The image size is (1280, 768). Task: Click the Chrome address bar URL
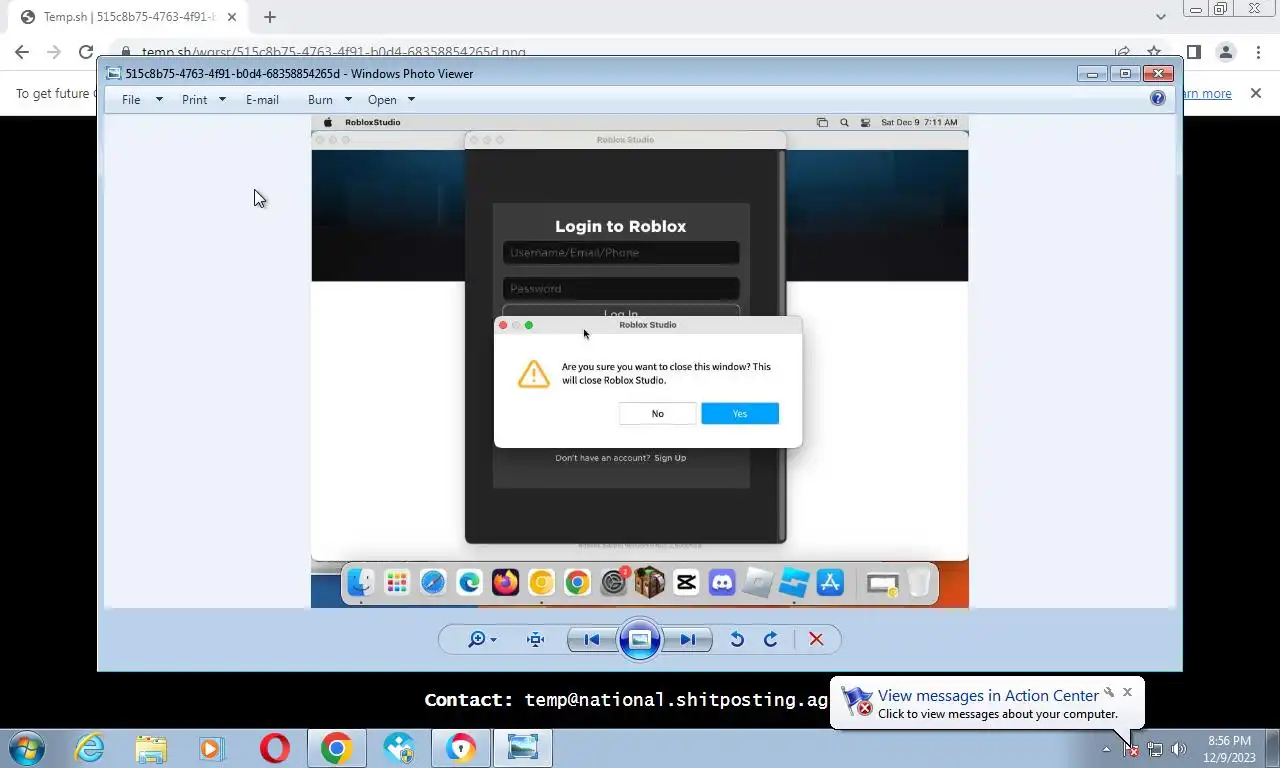[x=333, y=52]
